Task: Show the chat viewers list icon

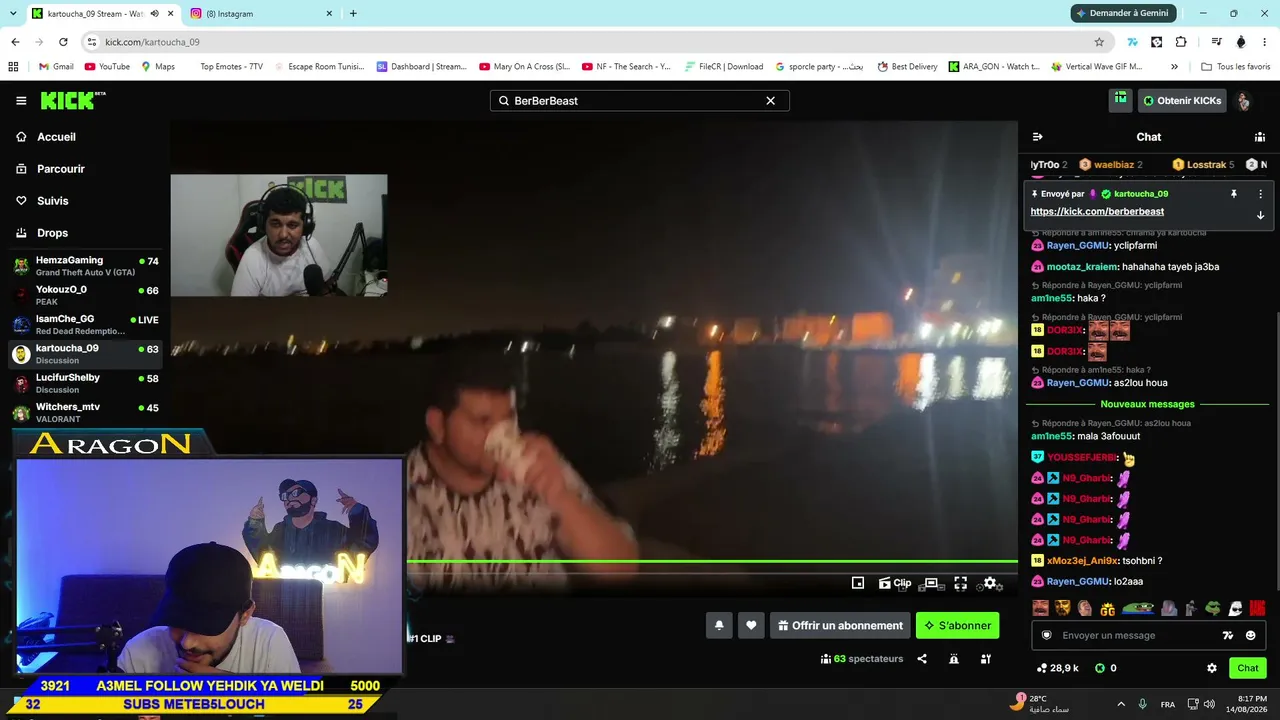Action: point(1260,137)
